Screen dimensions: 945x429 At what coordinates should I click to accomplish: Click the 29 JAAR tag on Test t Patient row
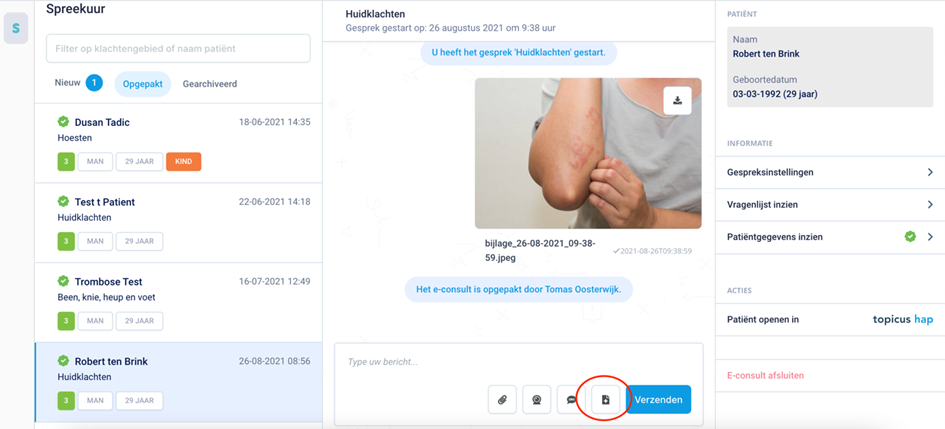[139, 242]
